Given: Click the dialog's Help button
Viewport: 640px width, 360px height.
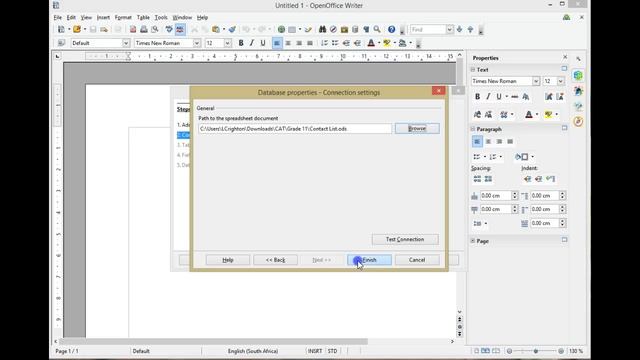Looking at the screenshot, I should tap(228, 260).
